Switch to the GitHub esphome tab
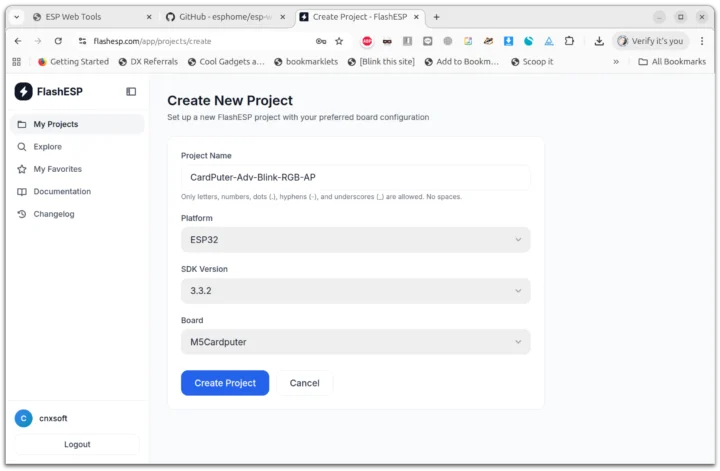Image resolution: width=720 pixels, height=471 pixels. coord(225,17)
